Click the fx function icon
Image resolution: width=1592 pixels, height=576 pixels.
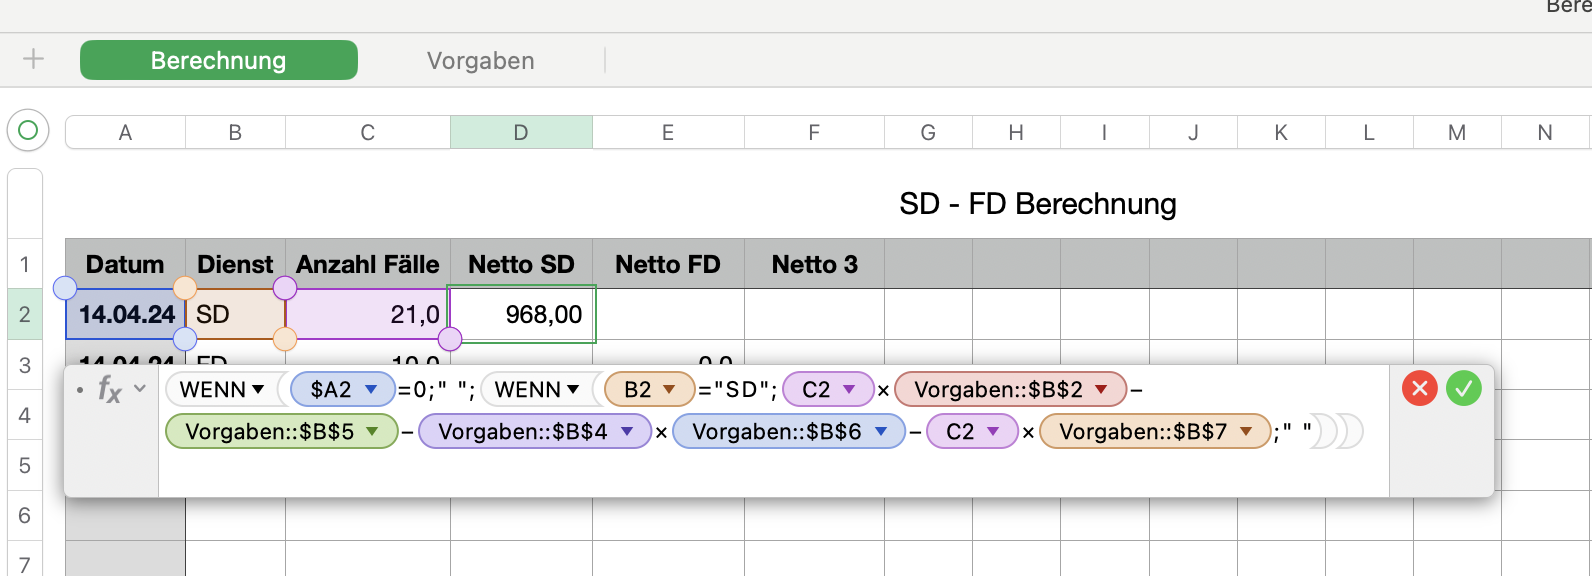109,389
